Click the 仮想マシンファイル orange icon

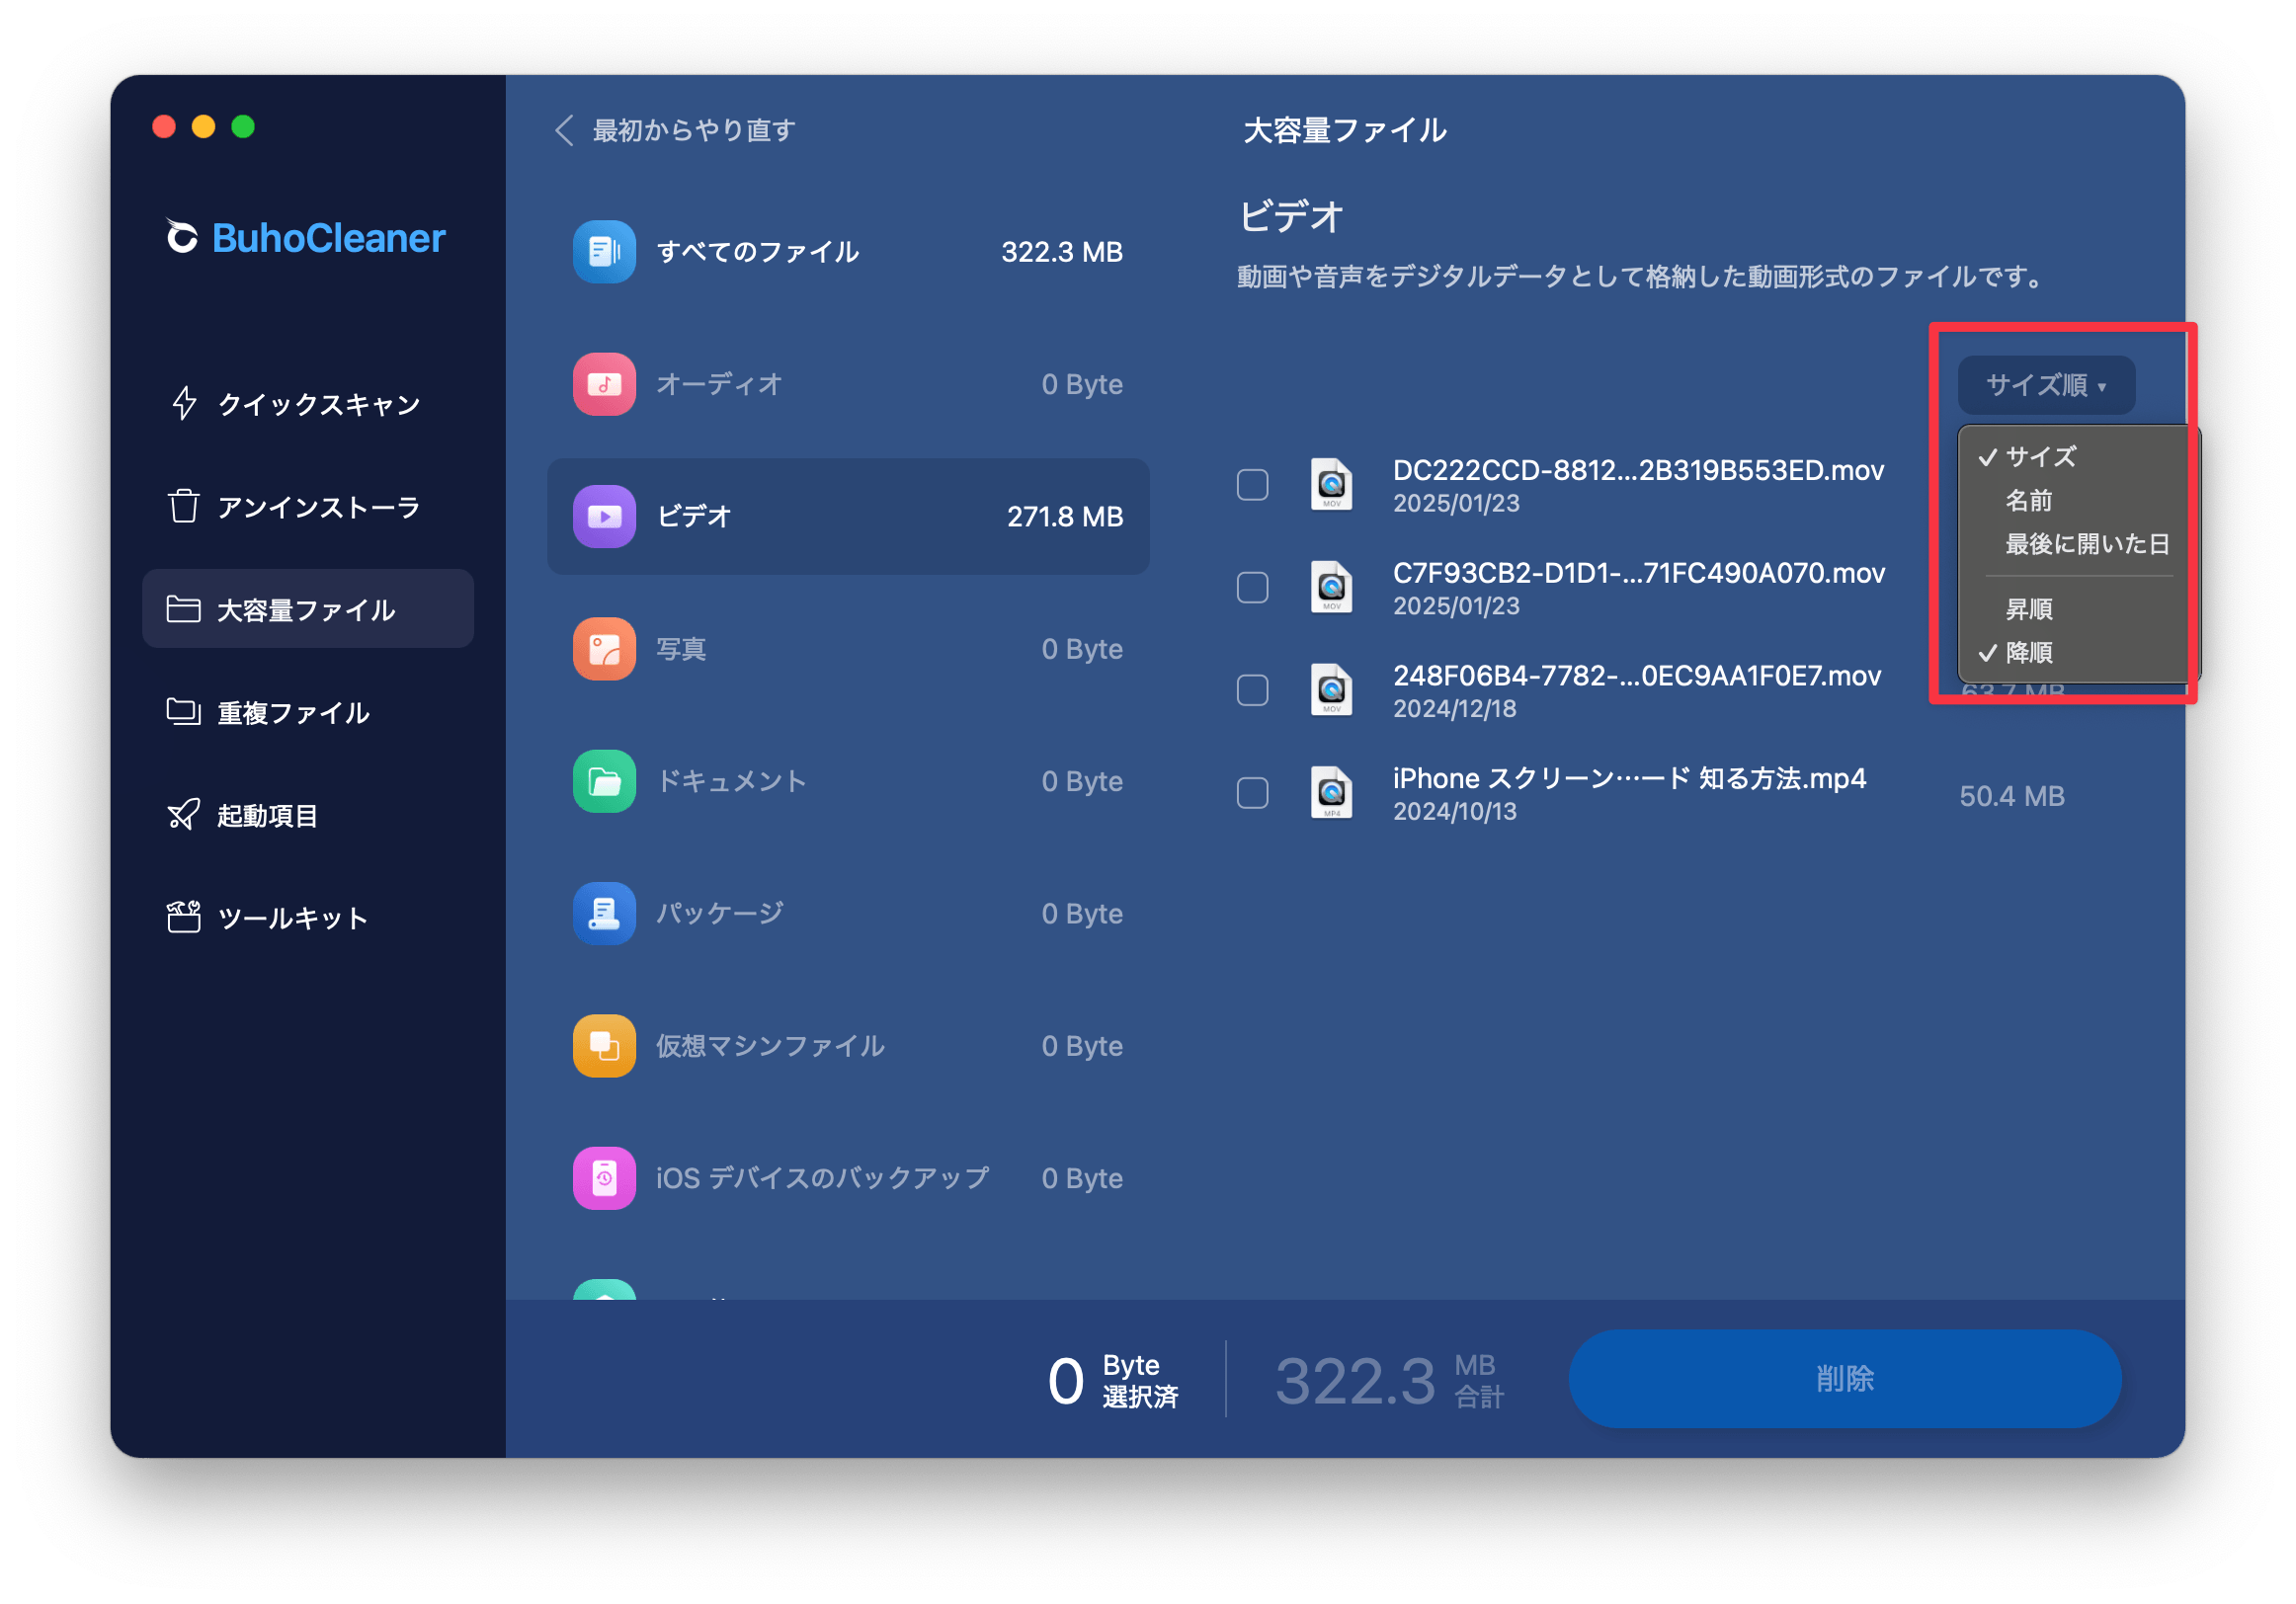[604, 1046]
